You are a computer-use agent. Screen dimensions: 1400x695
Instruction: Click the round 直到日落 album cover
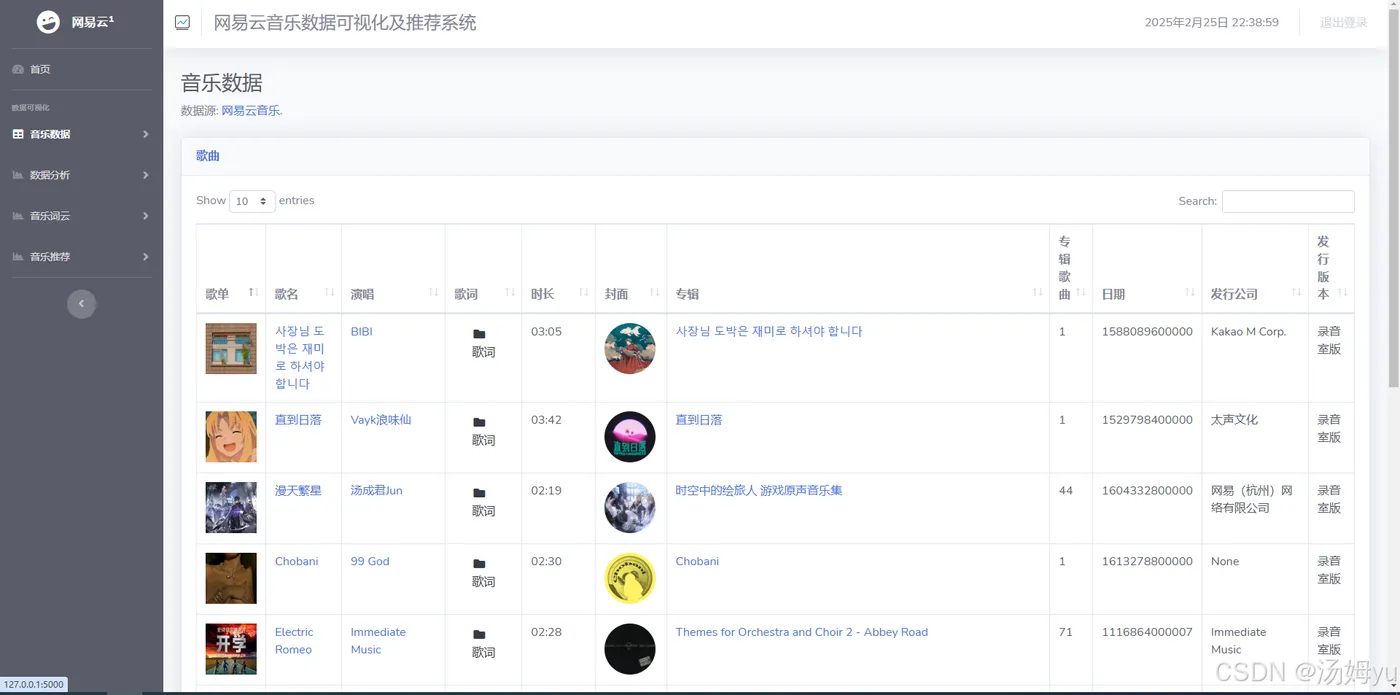point(630,437)
